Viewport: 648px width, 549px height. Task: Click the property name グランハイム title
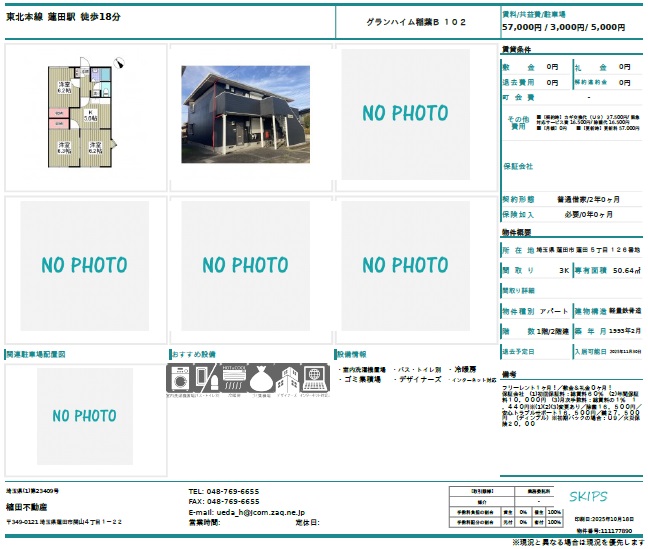416,22
